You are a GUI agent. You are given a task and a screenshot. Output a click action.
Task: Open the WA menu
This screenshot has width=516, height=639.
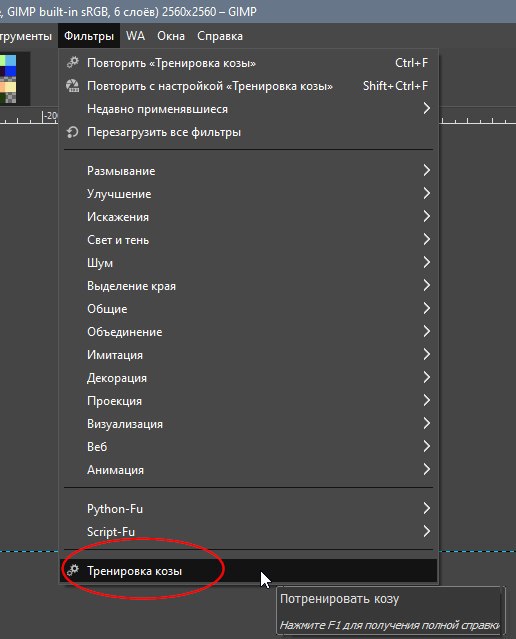pos(135,36)
